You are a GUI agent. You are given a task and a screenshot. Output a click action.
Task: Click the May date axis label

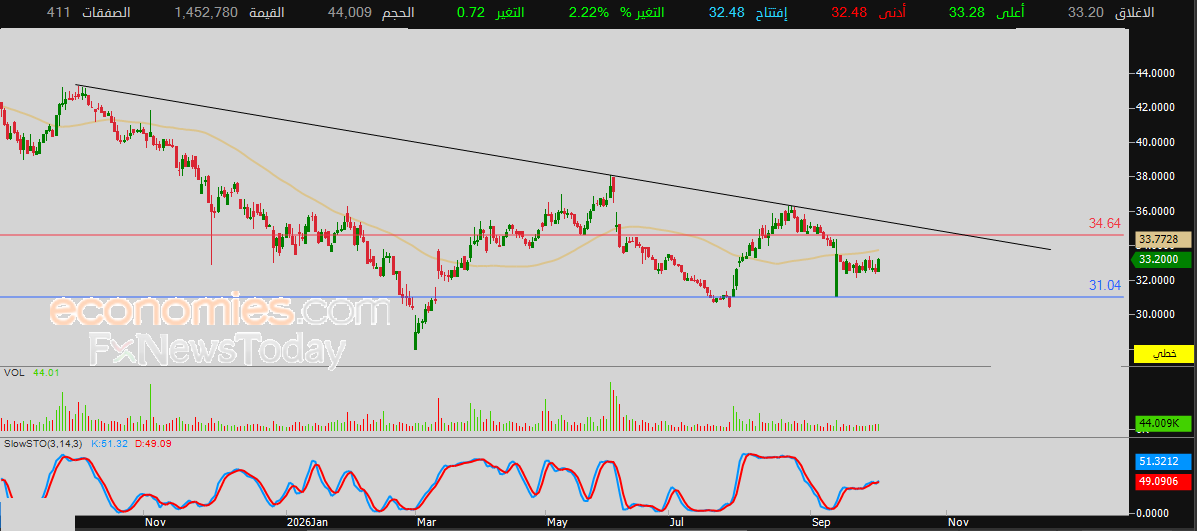[557, 523]
